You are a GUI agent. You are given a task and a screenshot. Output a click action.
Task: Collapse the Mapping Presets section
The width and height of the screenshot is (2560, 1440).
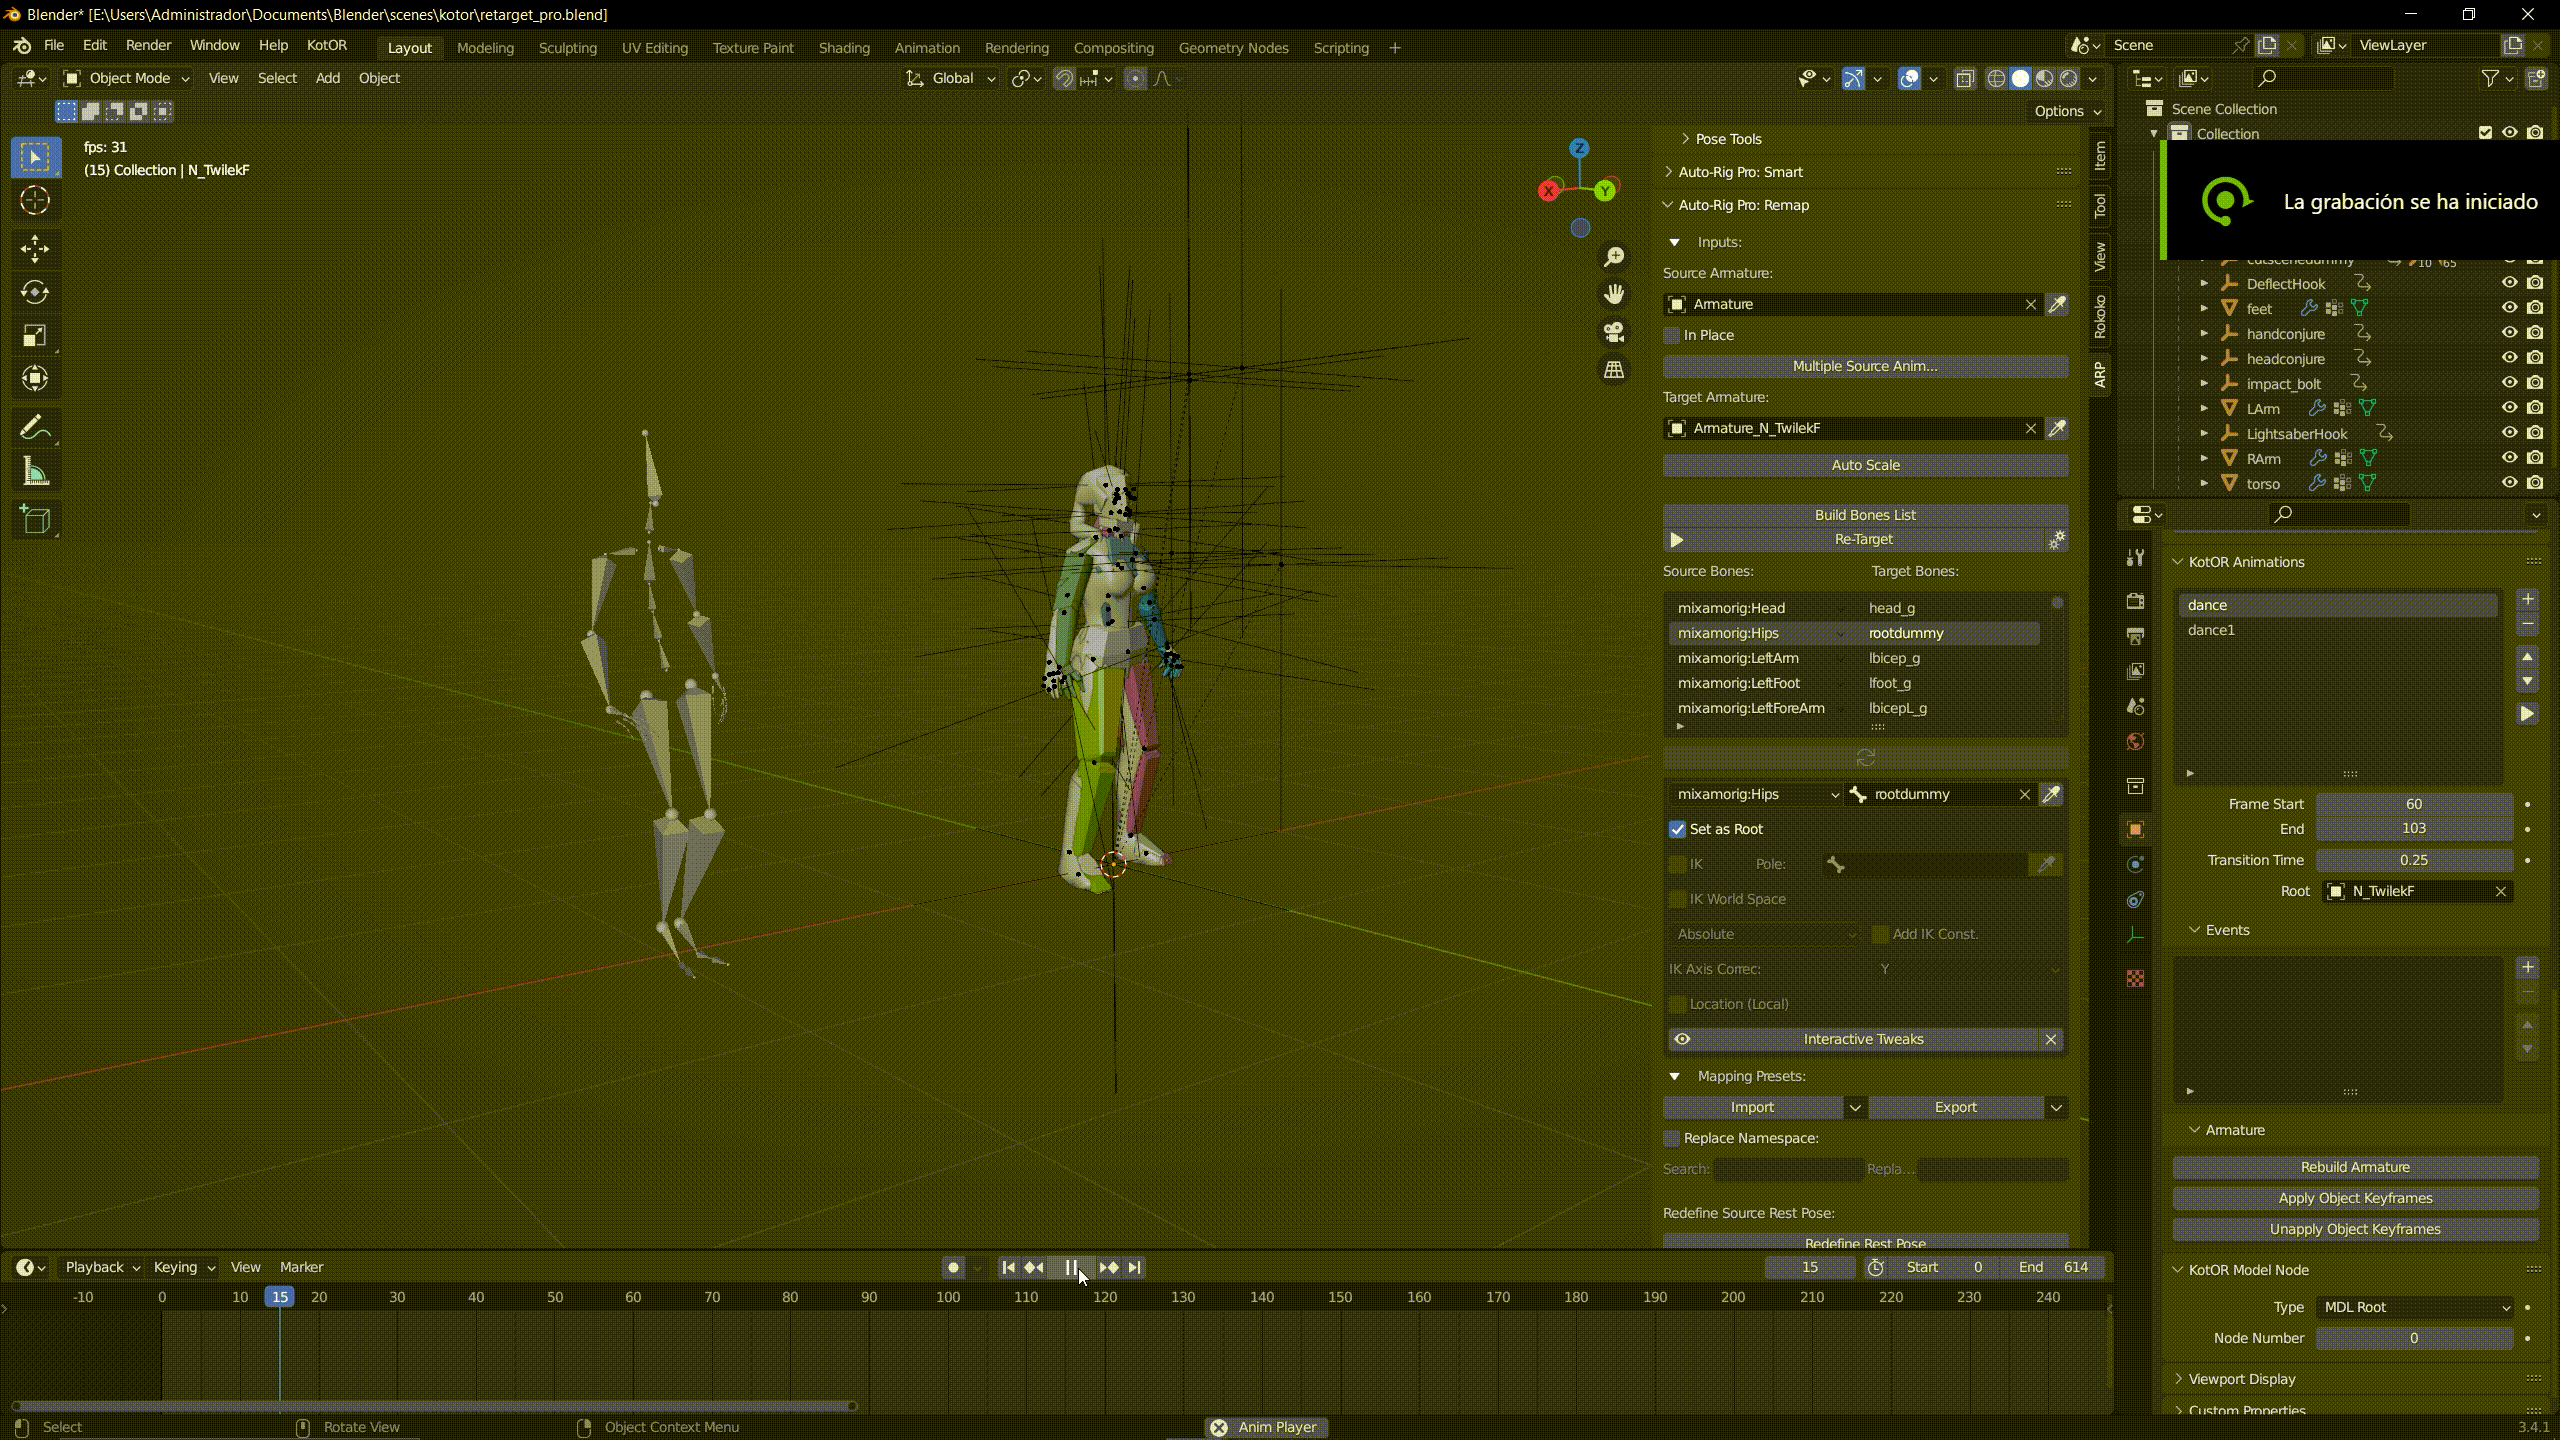click(1675, 1076)
